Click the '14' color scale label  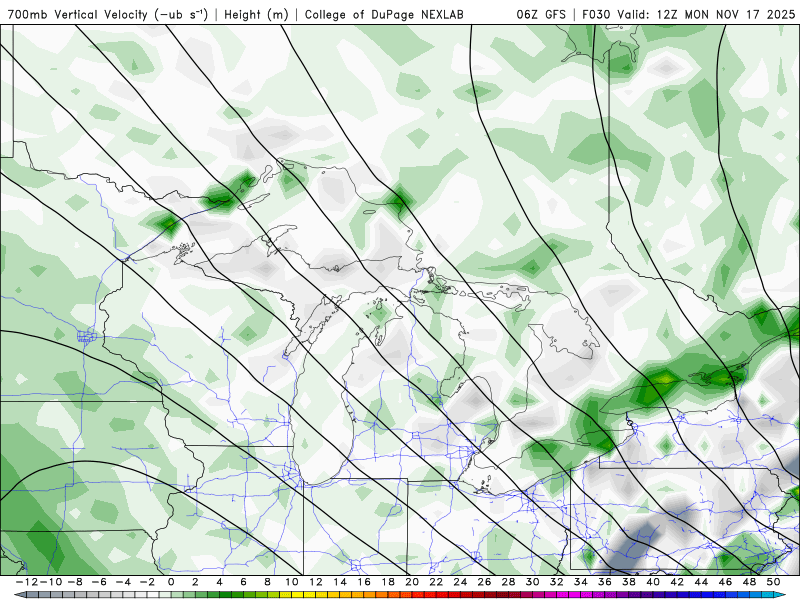340,582
